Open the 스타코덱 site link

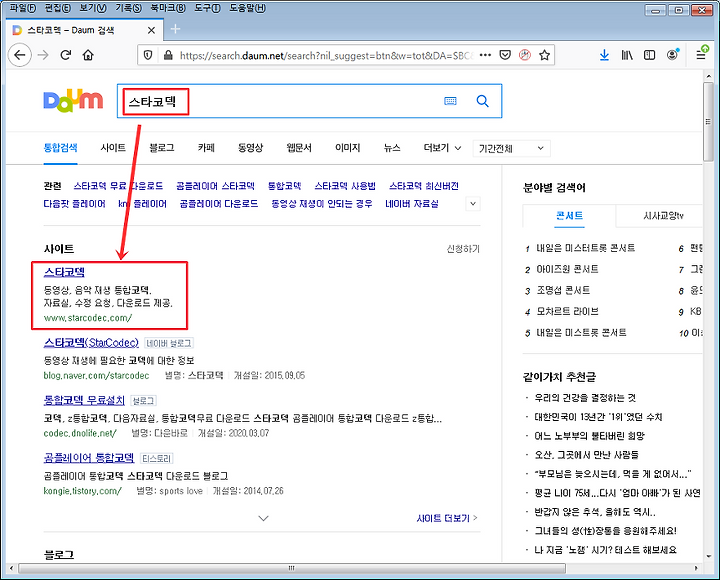point(64,272)
